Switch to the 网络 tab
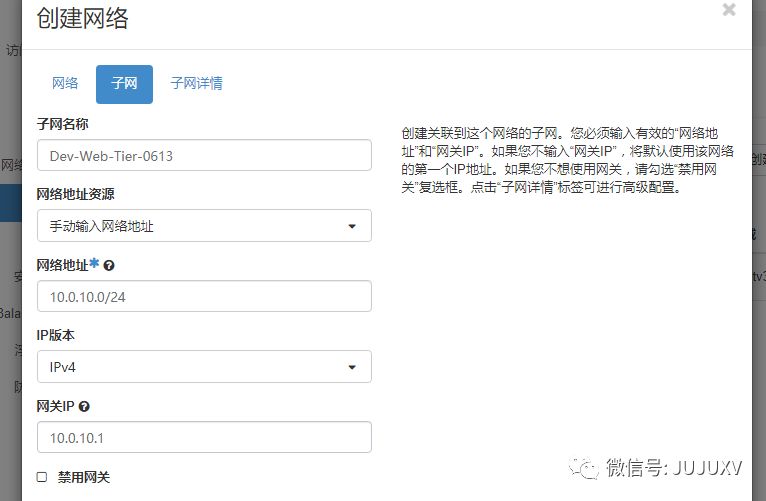The image size is (766, 501). pos(65,84)
